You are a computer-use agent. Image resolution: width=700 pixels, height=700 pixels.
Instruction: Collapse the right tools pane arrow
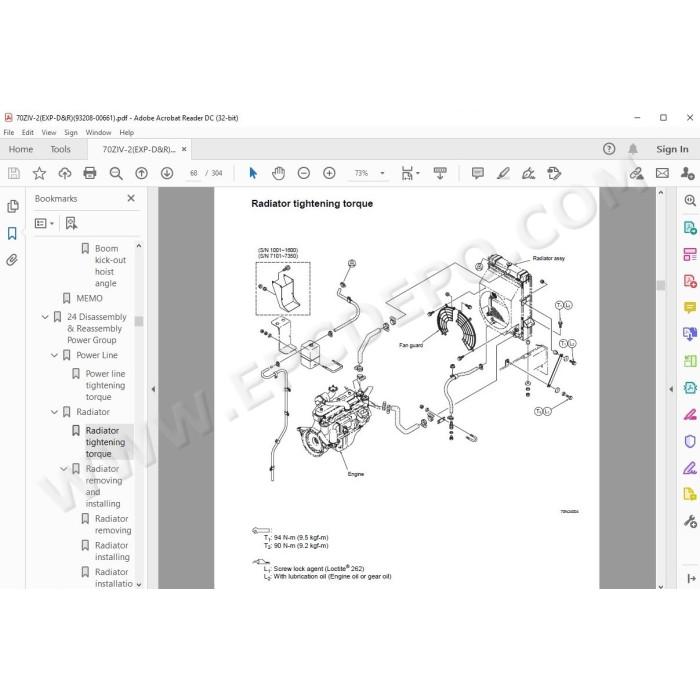pyautogui.click(x=671, y=389)
